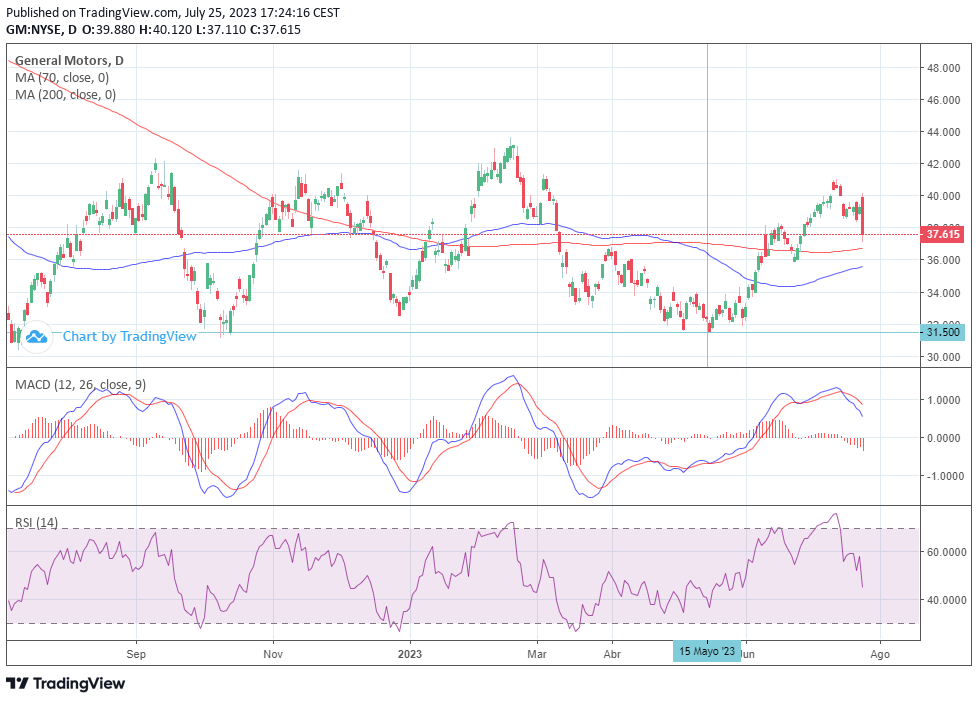Click the 'Published on TradingView.com' header text
This screenshot has width=978, height=702.
[92, 12]
